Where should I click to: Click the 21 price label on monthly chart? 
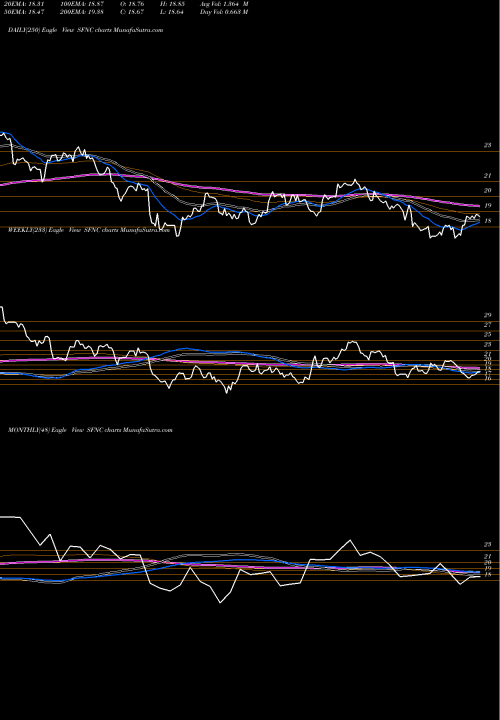coord(487,557)
